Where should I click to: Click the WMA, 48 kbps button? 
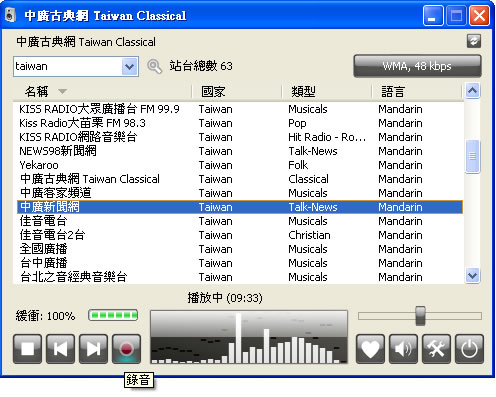pos(417,66)
